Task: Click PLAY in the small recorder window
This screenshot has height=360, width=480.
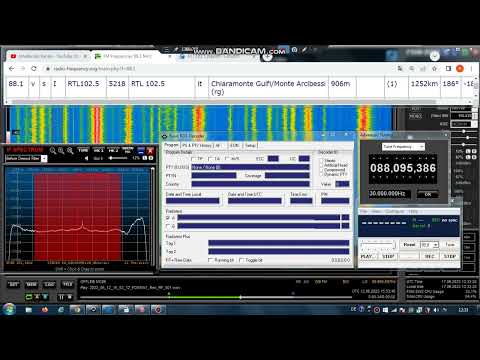Action: pyautogui.click(x=368, y=256)
